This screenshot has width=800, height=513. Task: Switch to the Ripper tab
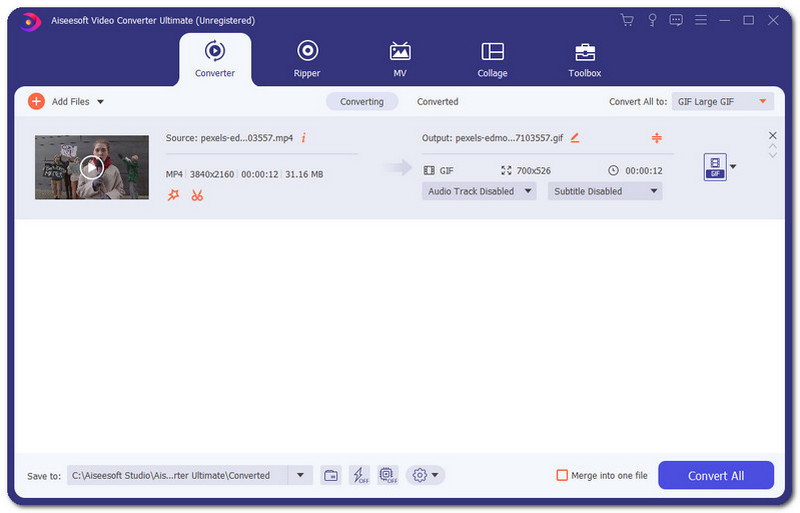coord(307,59)
